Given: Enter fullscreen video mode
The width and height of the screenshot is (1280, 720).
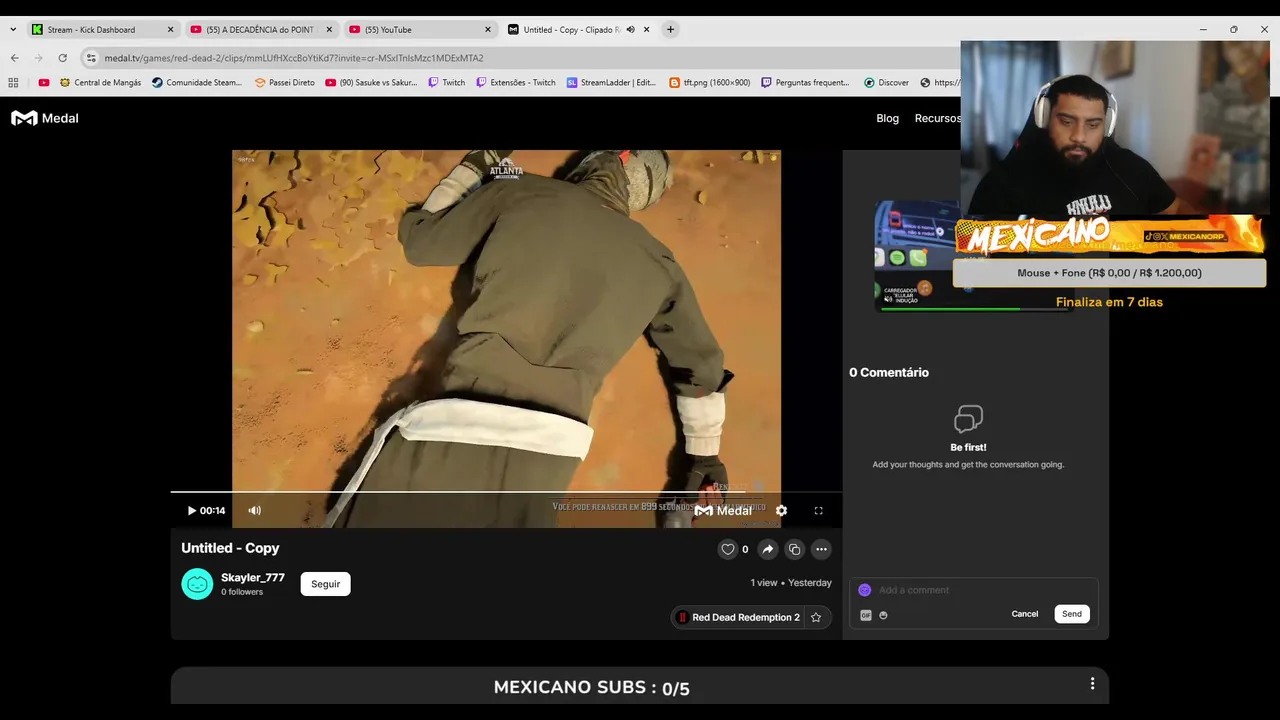Looking at the screenshot, I should point(818,510).
